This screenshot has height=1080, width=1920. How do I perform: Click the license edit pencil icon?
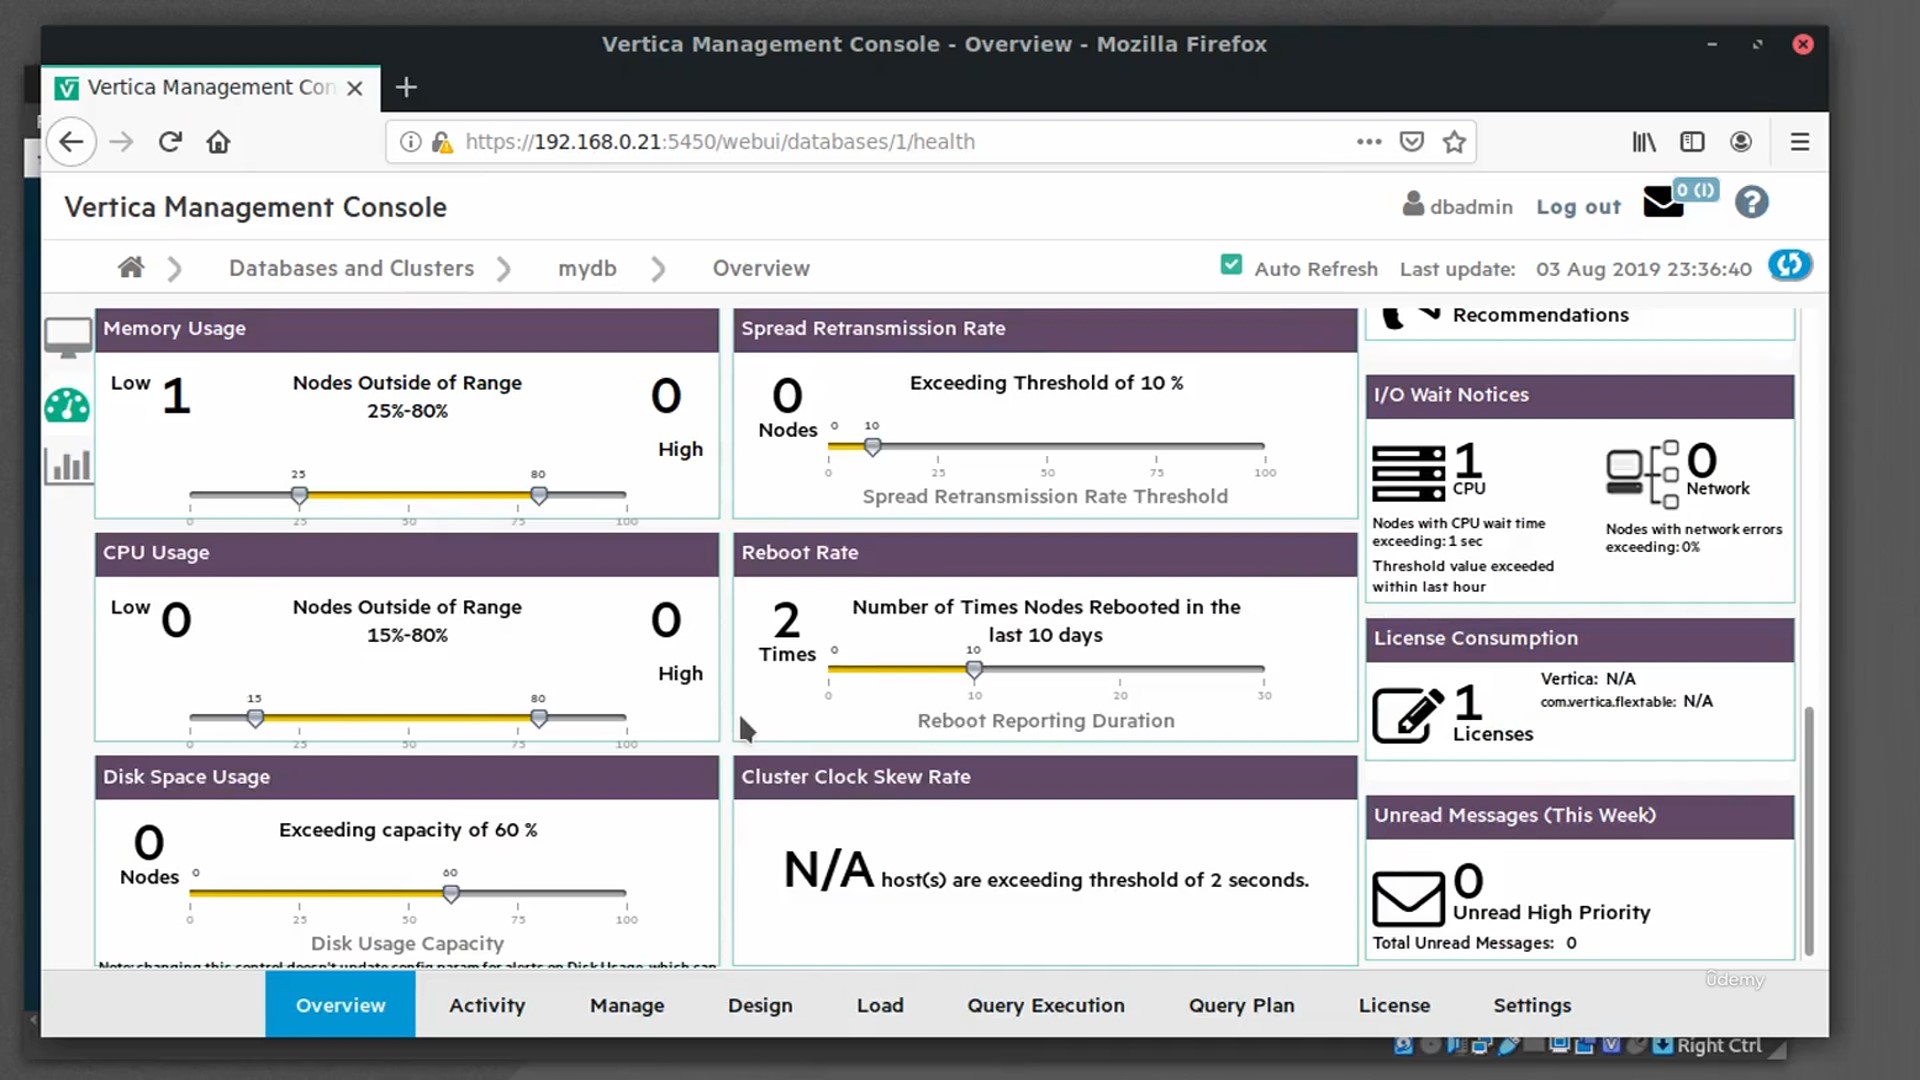(1408, 714)
